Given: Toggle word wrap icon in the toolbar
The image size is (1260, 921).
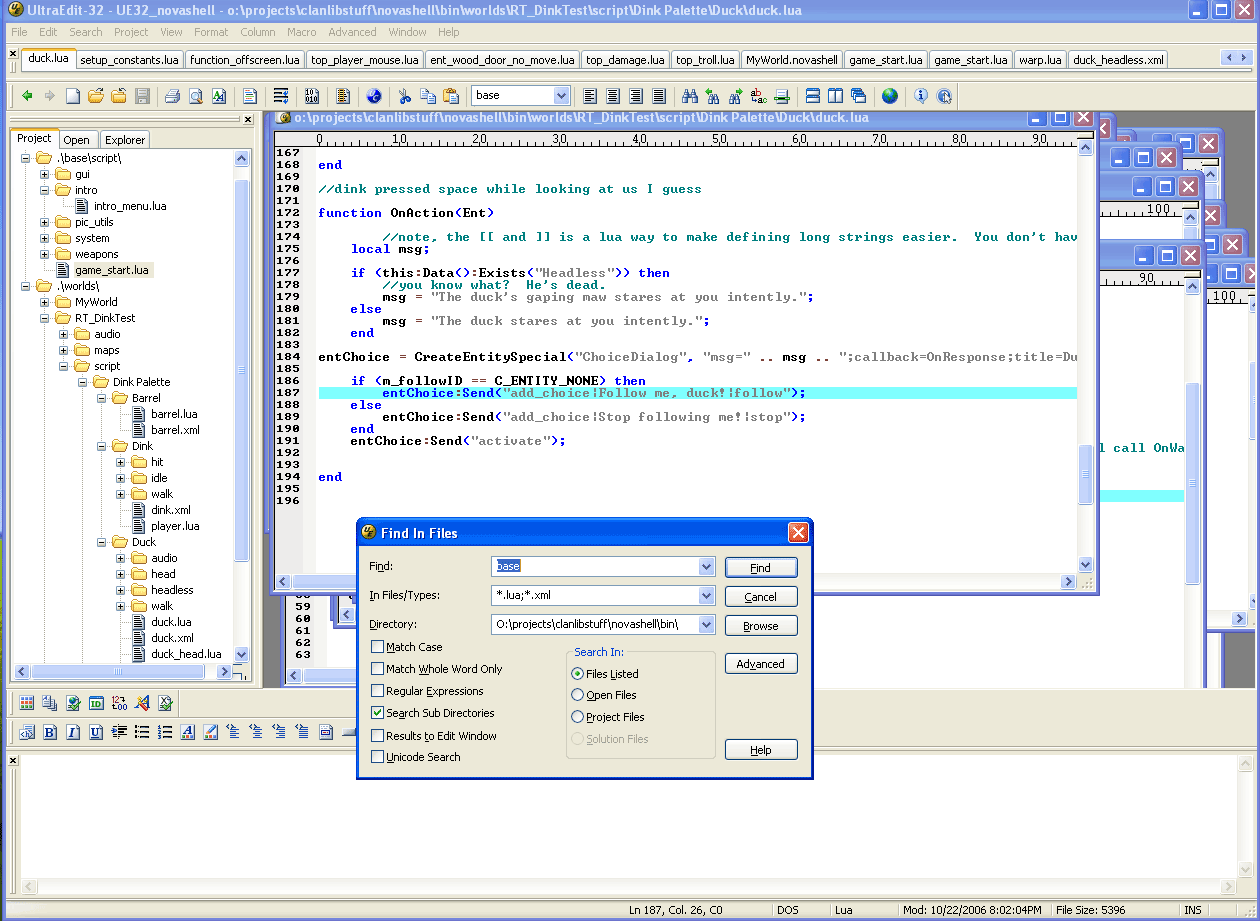Looking at the screenshot, I should coord(281,96).
